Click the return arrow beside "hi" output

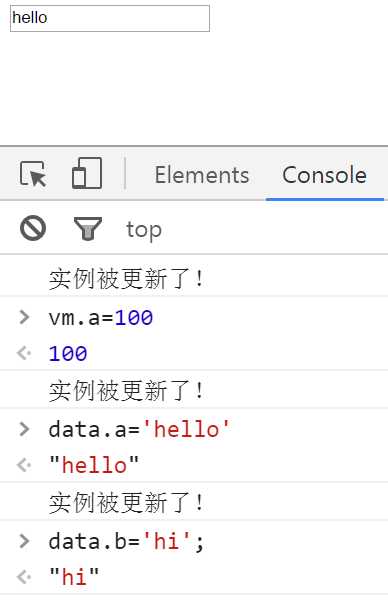coord(24,577)
